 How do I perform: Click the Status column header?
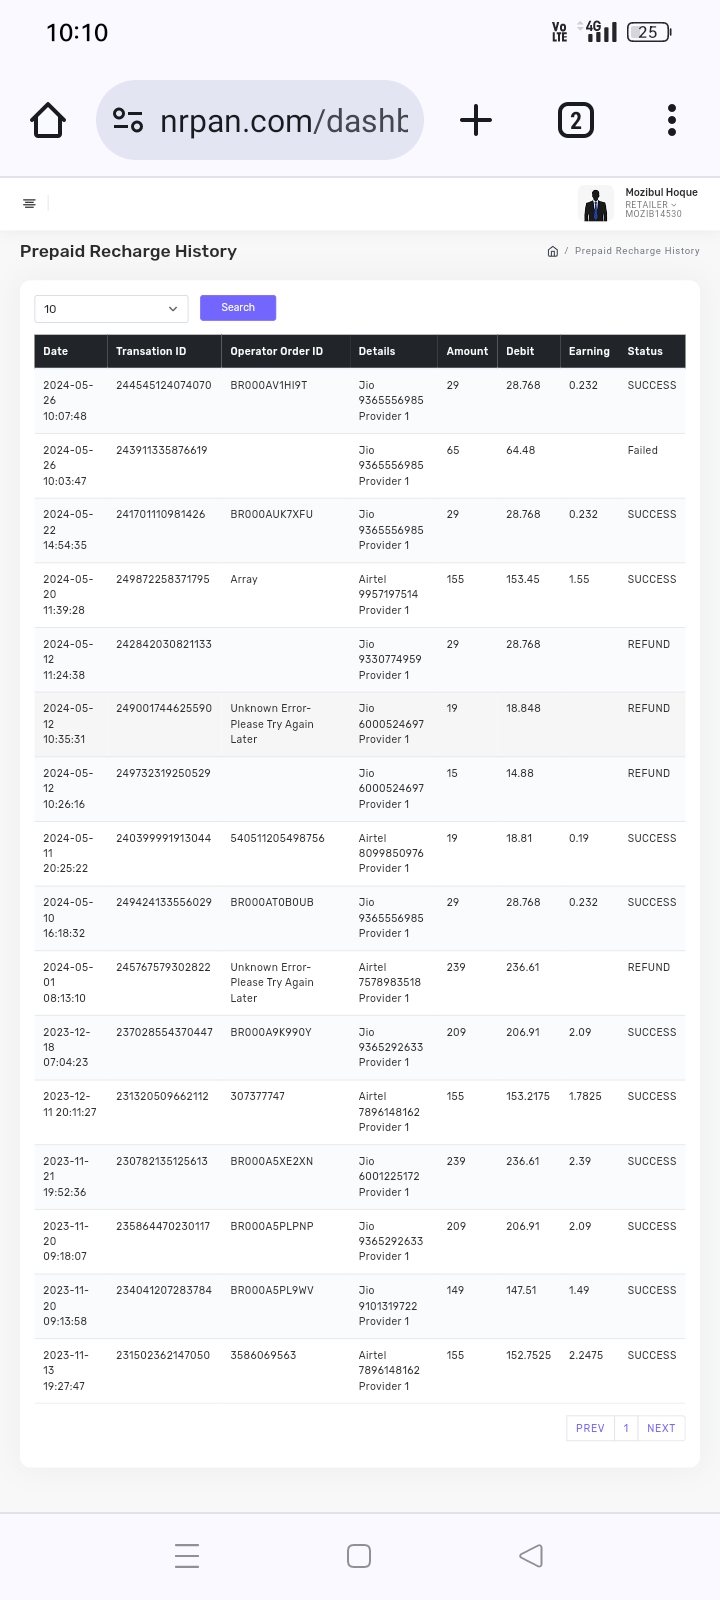click(x=645, y=351)
